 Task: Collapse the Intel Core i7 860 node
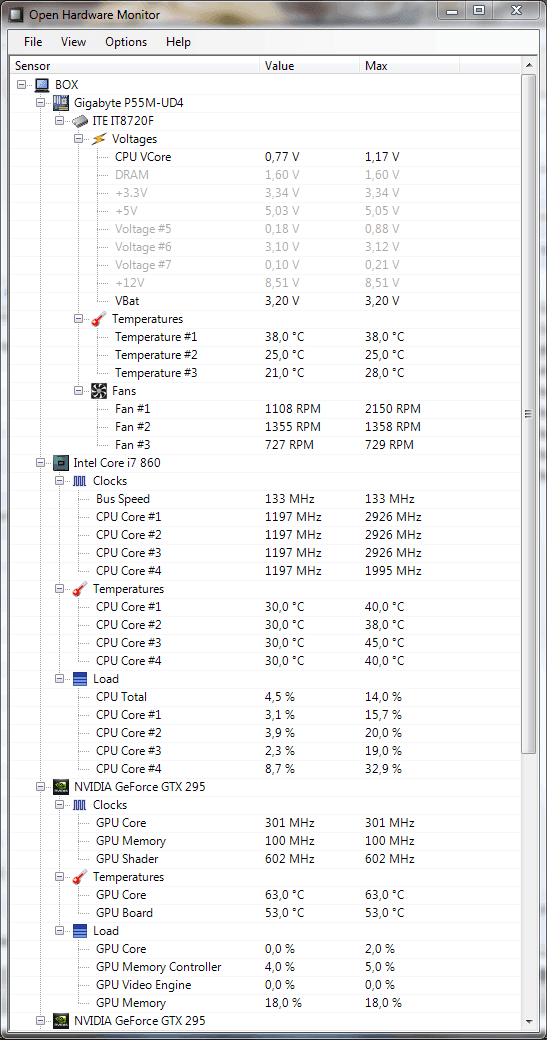[x=40, y=462]
